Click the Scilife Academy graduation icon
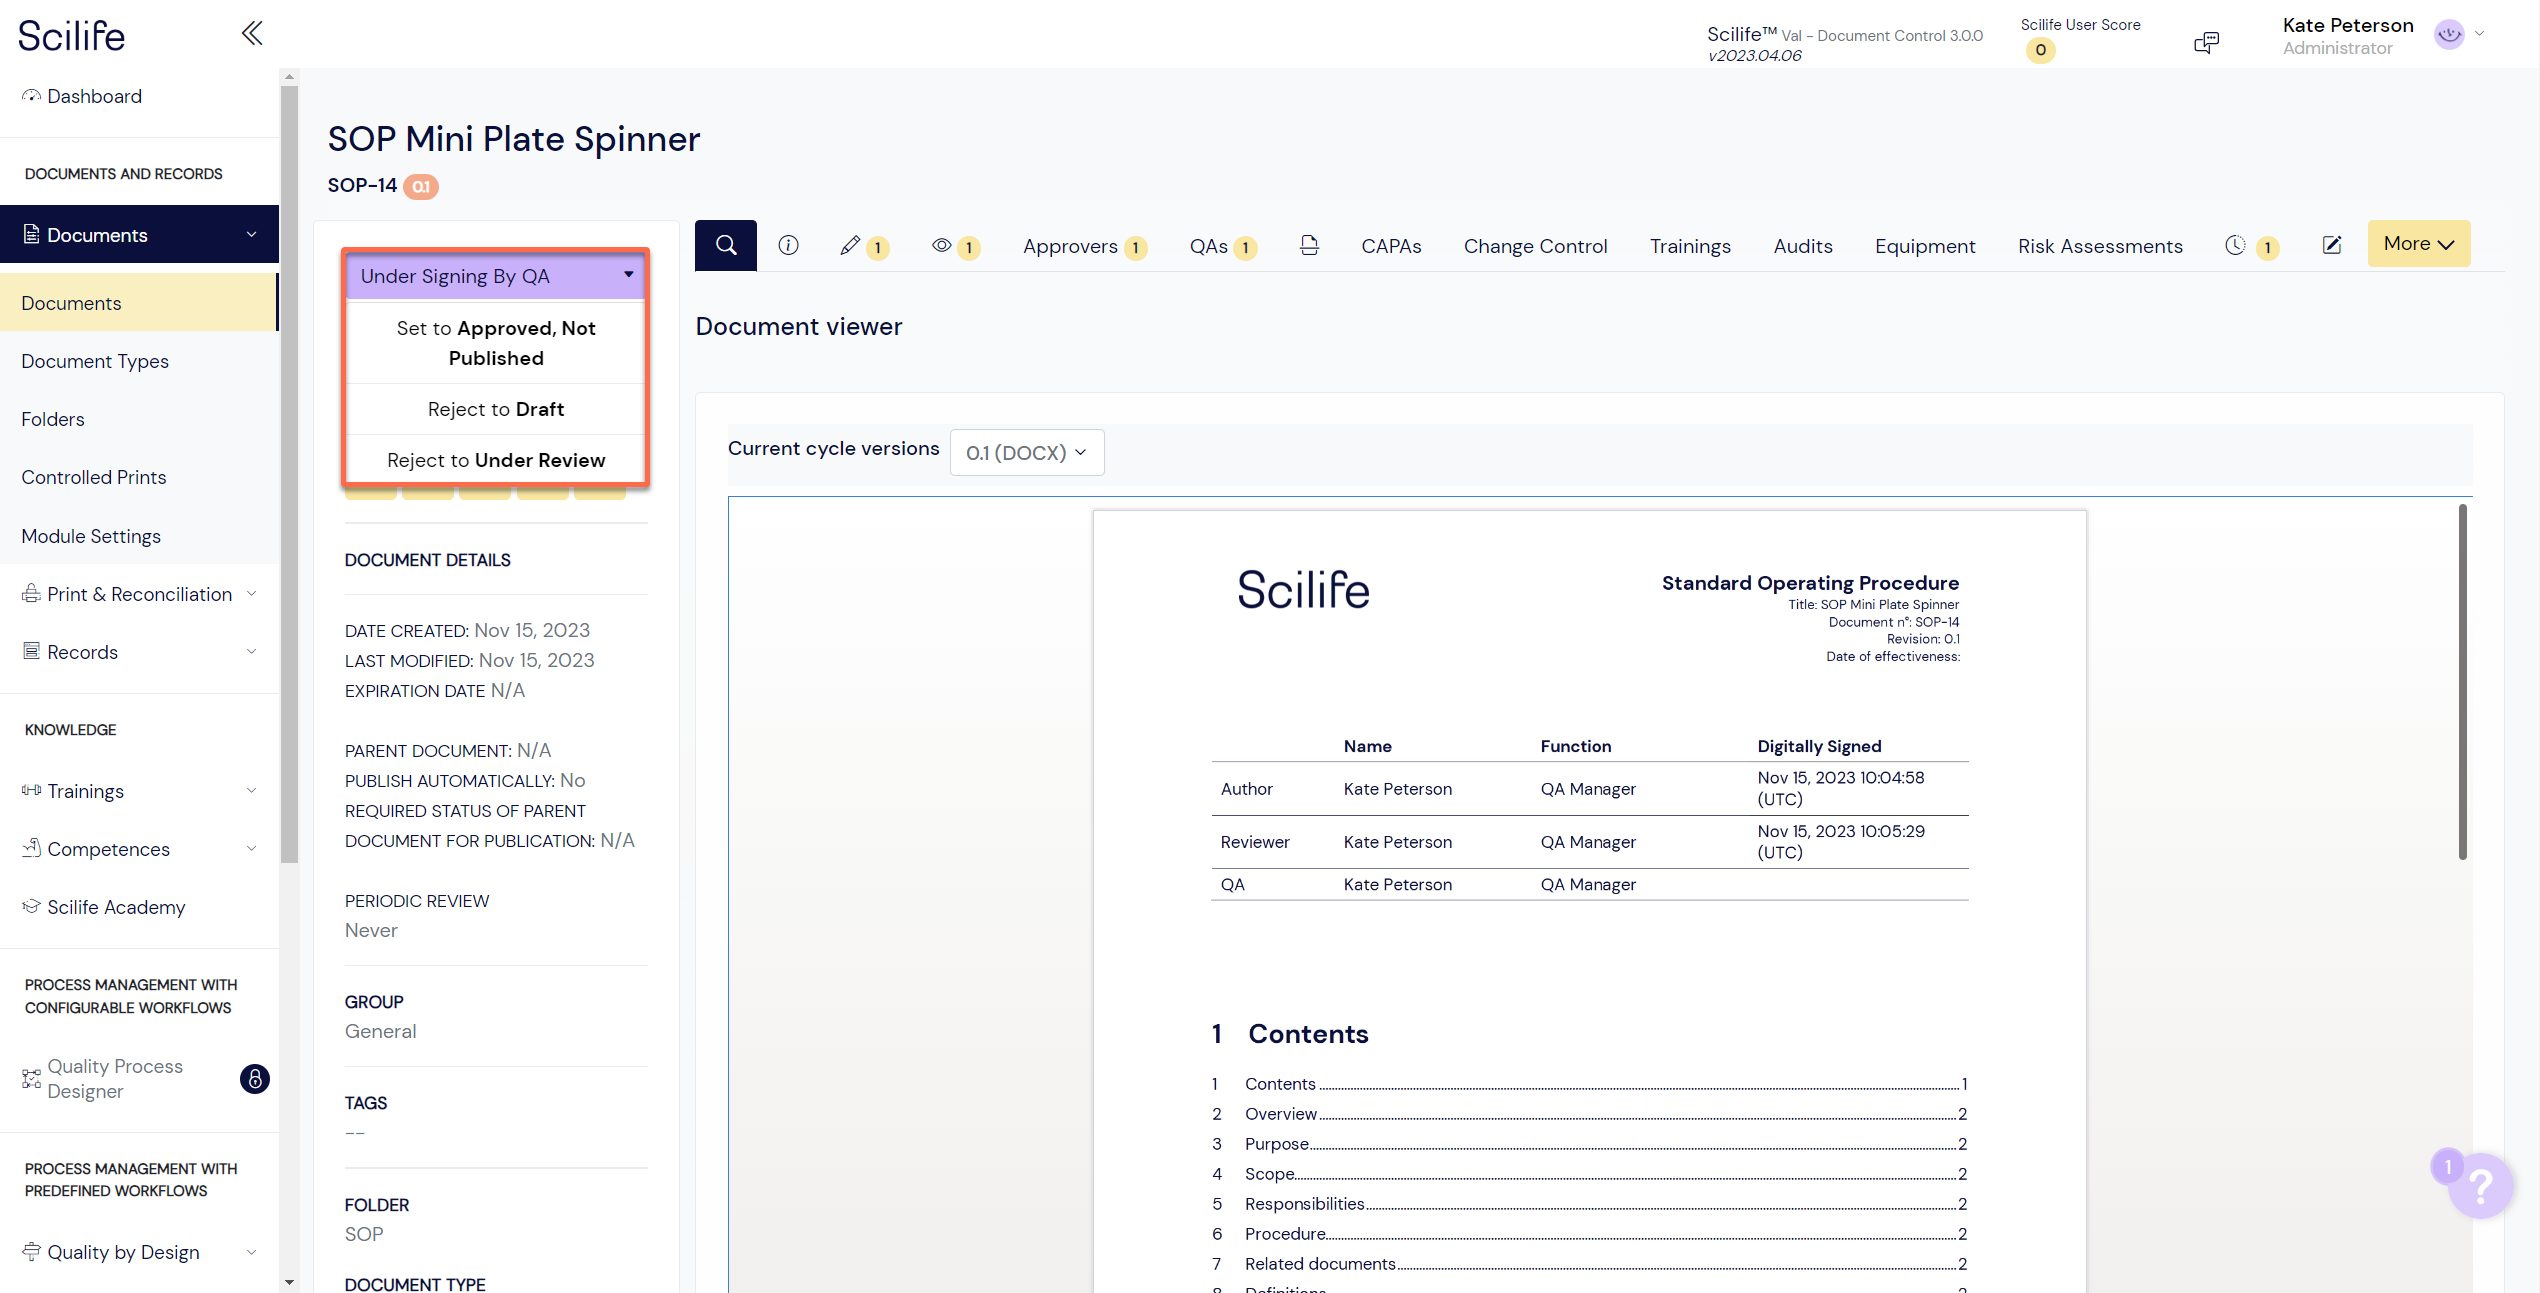The image size is (2540, 1293). 31,906
